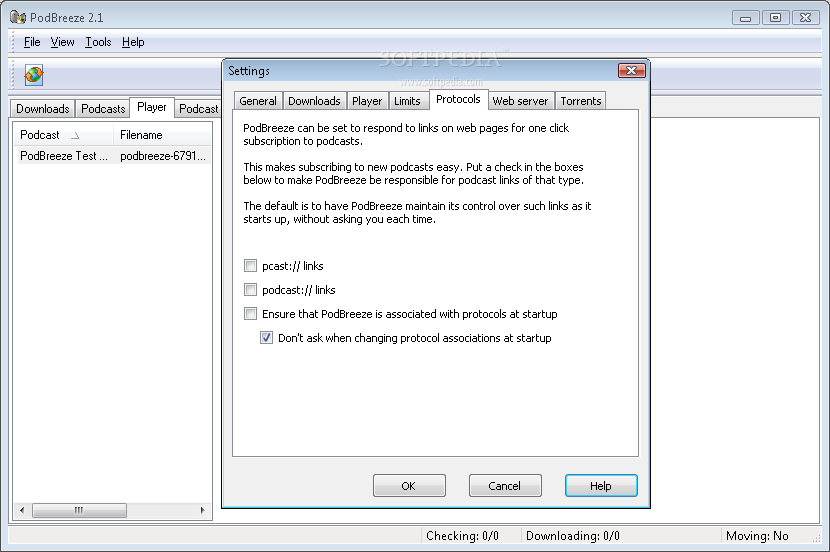Image resolution: width=830 pixels, height=552 pixels.
Task: Open the Player tab in Settings
Action: point(367,101)
